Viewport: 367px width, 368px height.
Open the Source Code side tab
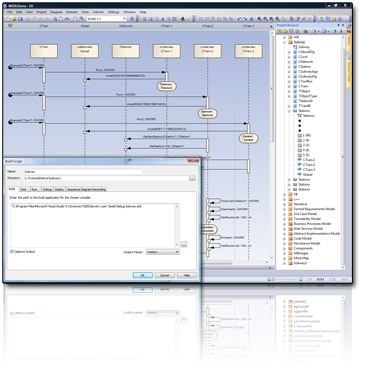[349, 73]
